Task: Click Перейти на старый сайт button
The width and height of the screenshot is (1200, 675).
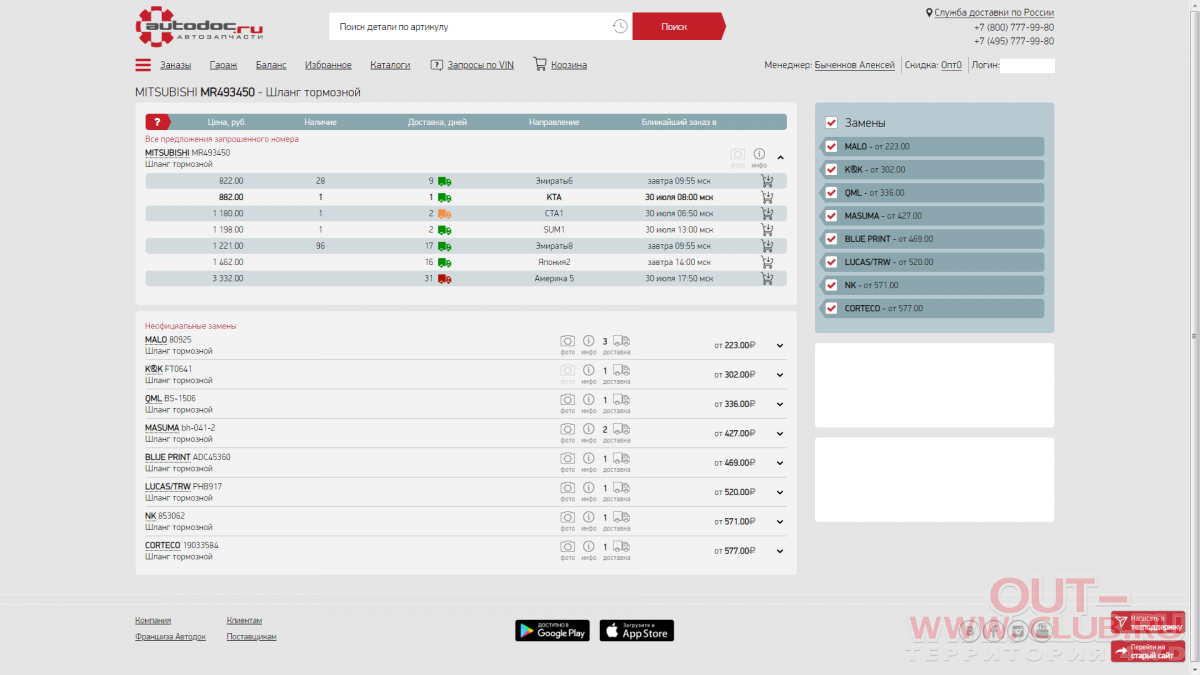Action: [1147, 651]
